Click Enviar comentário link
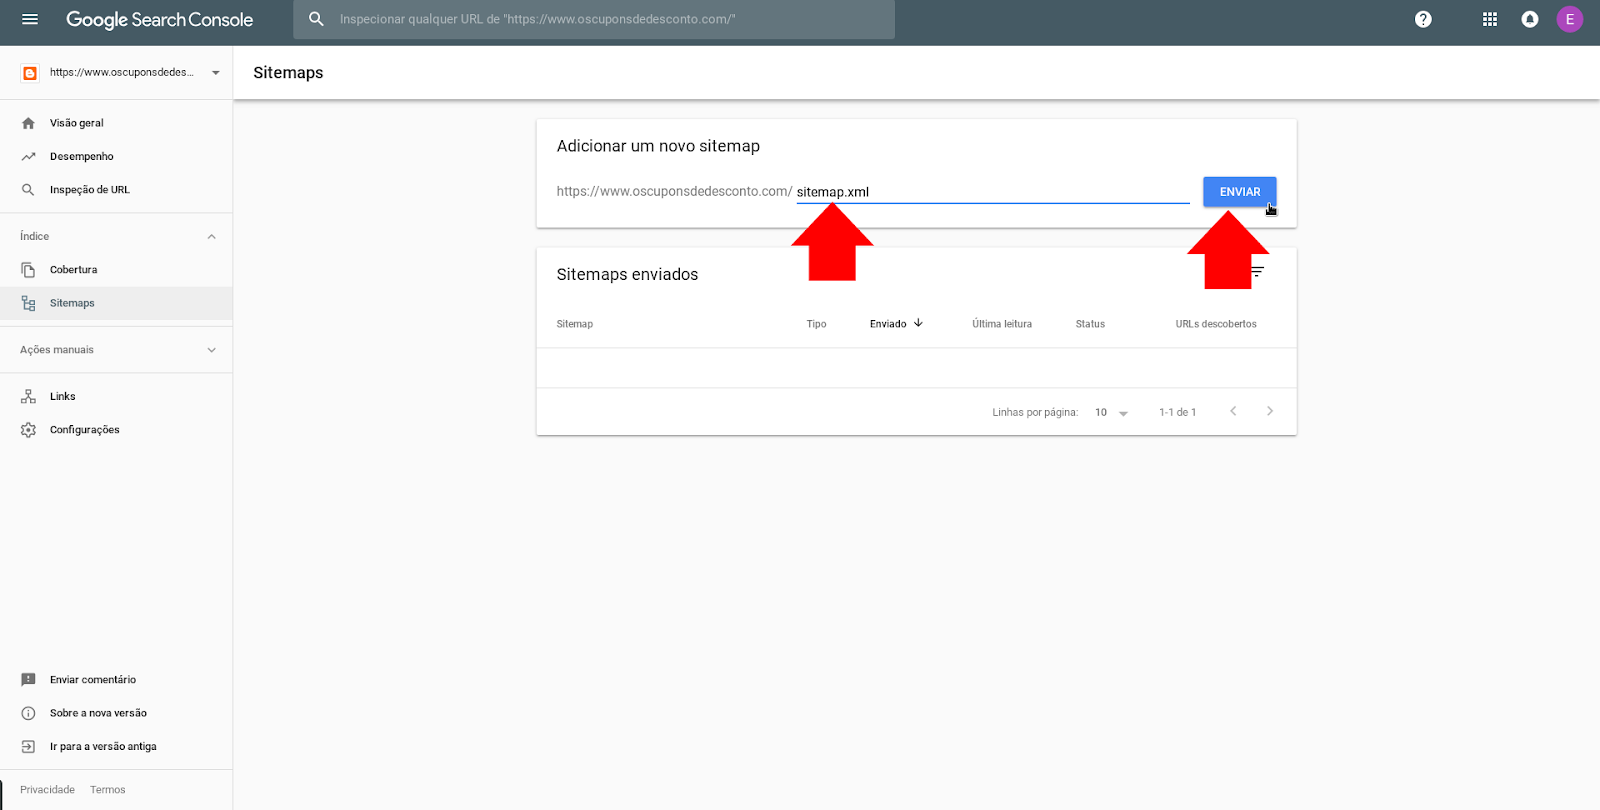The width and height of the screenshot is (1600, 810). point(93,680)
